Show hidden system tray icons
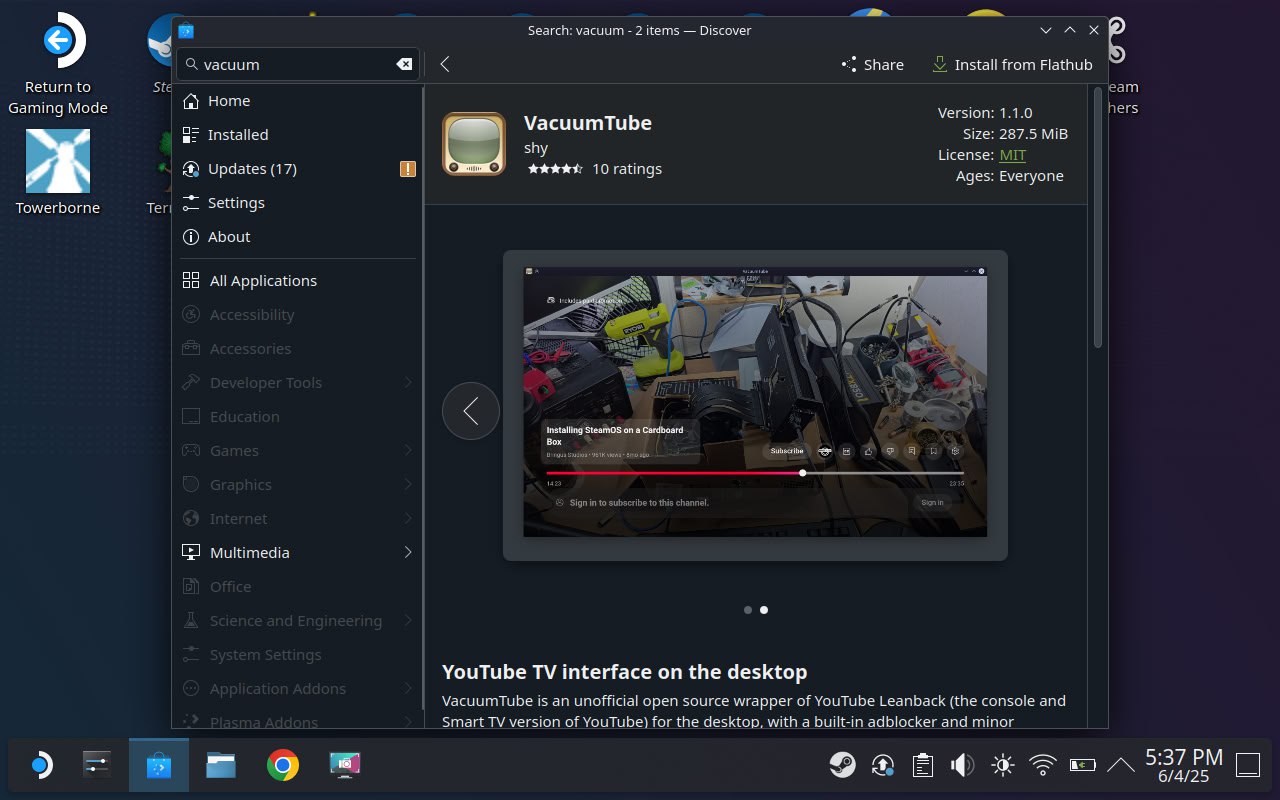Screen dimensions: 1280x800 coord(1121,766)
